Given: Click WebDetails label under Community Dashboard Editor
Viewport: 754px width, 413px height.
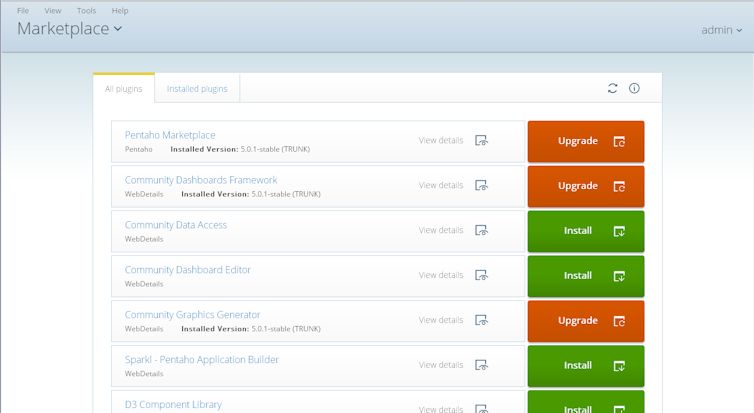Looking at the screenshot, I should click(144, 284).
